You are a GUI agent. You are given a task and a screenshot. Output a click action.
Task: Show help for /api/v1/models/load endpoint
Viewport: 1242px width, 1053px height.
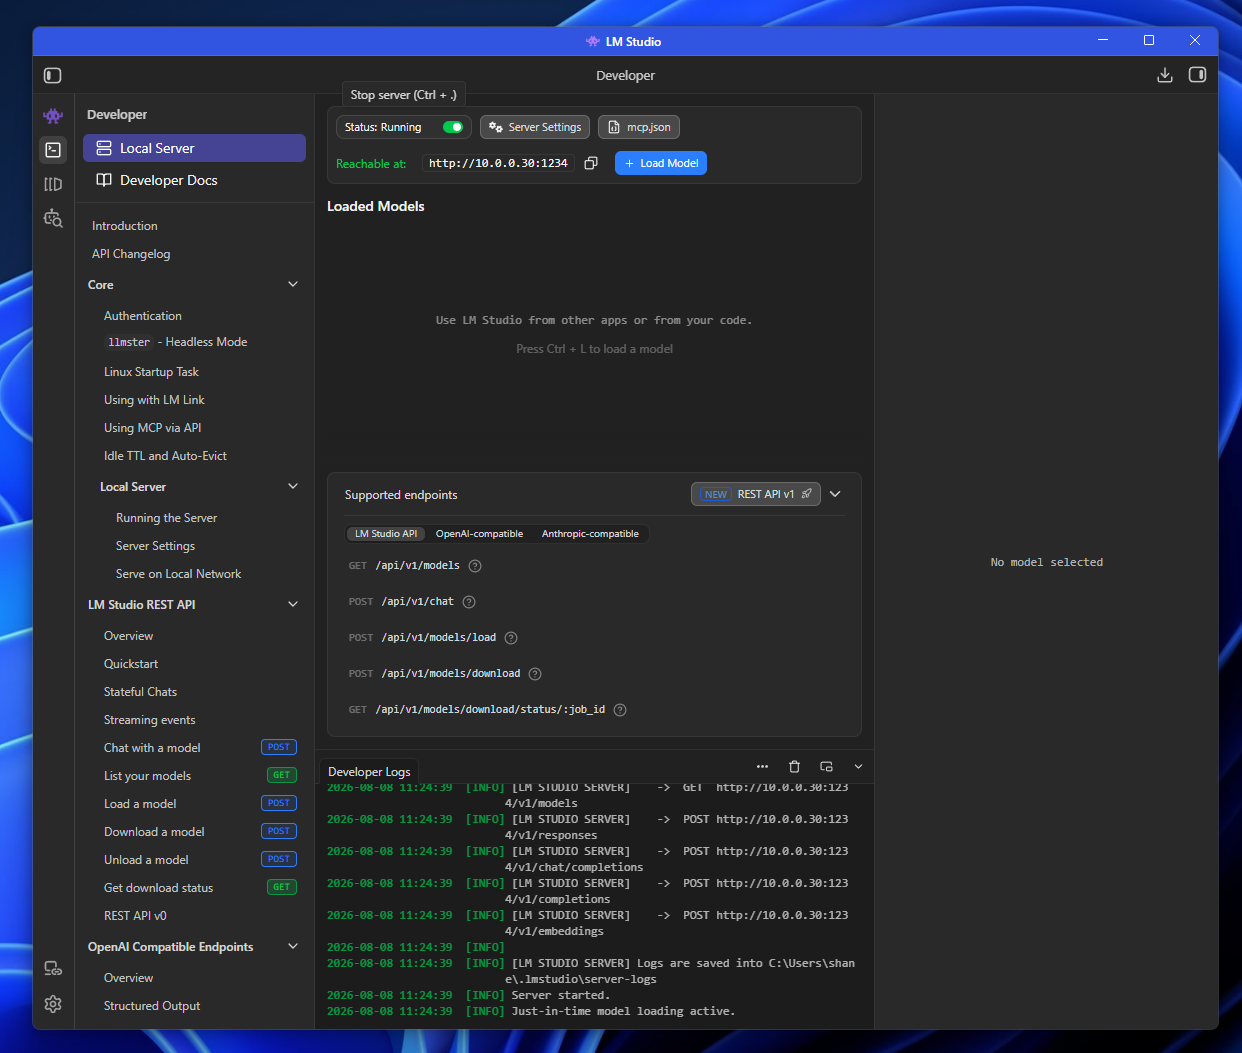click(511, 638)
